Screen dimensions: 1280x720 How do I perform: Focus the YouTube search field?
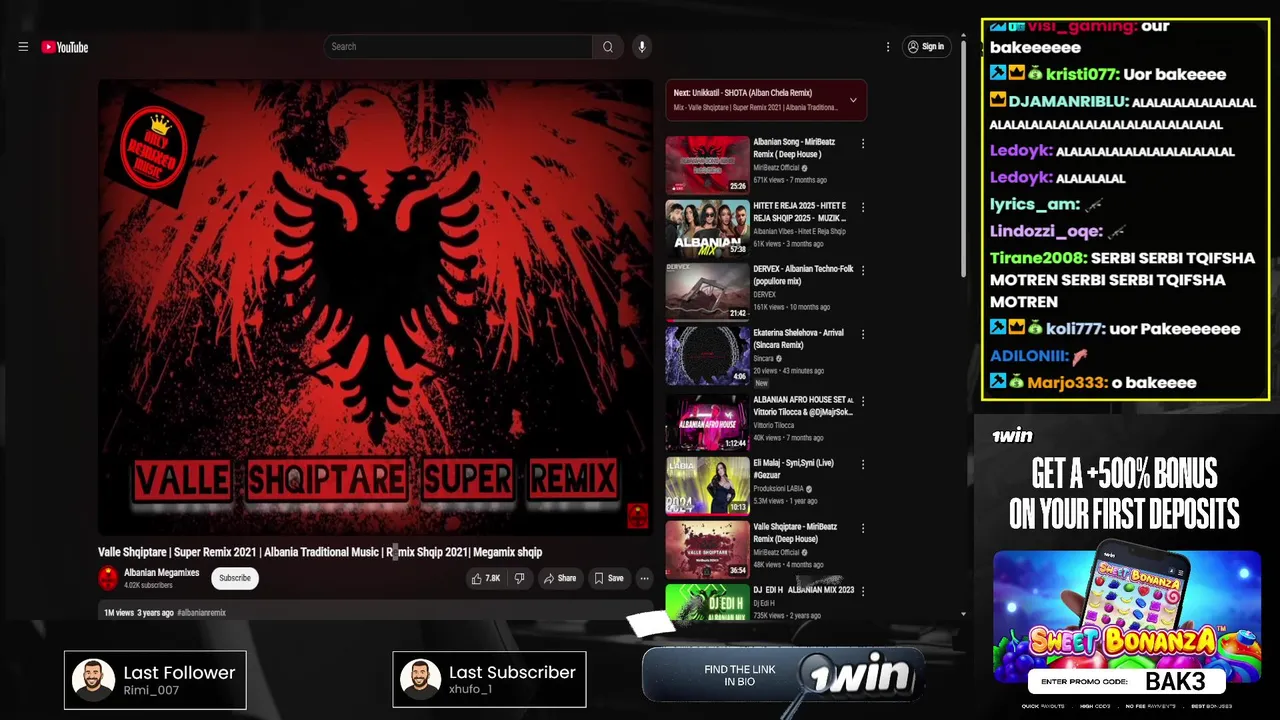pyautogui.click(x=458, y=47)
